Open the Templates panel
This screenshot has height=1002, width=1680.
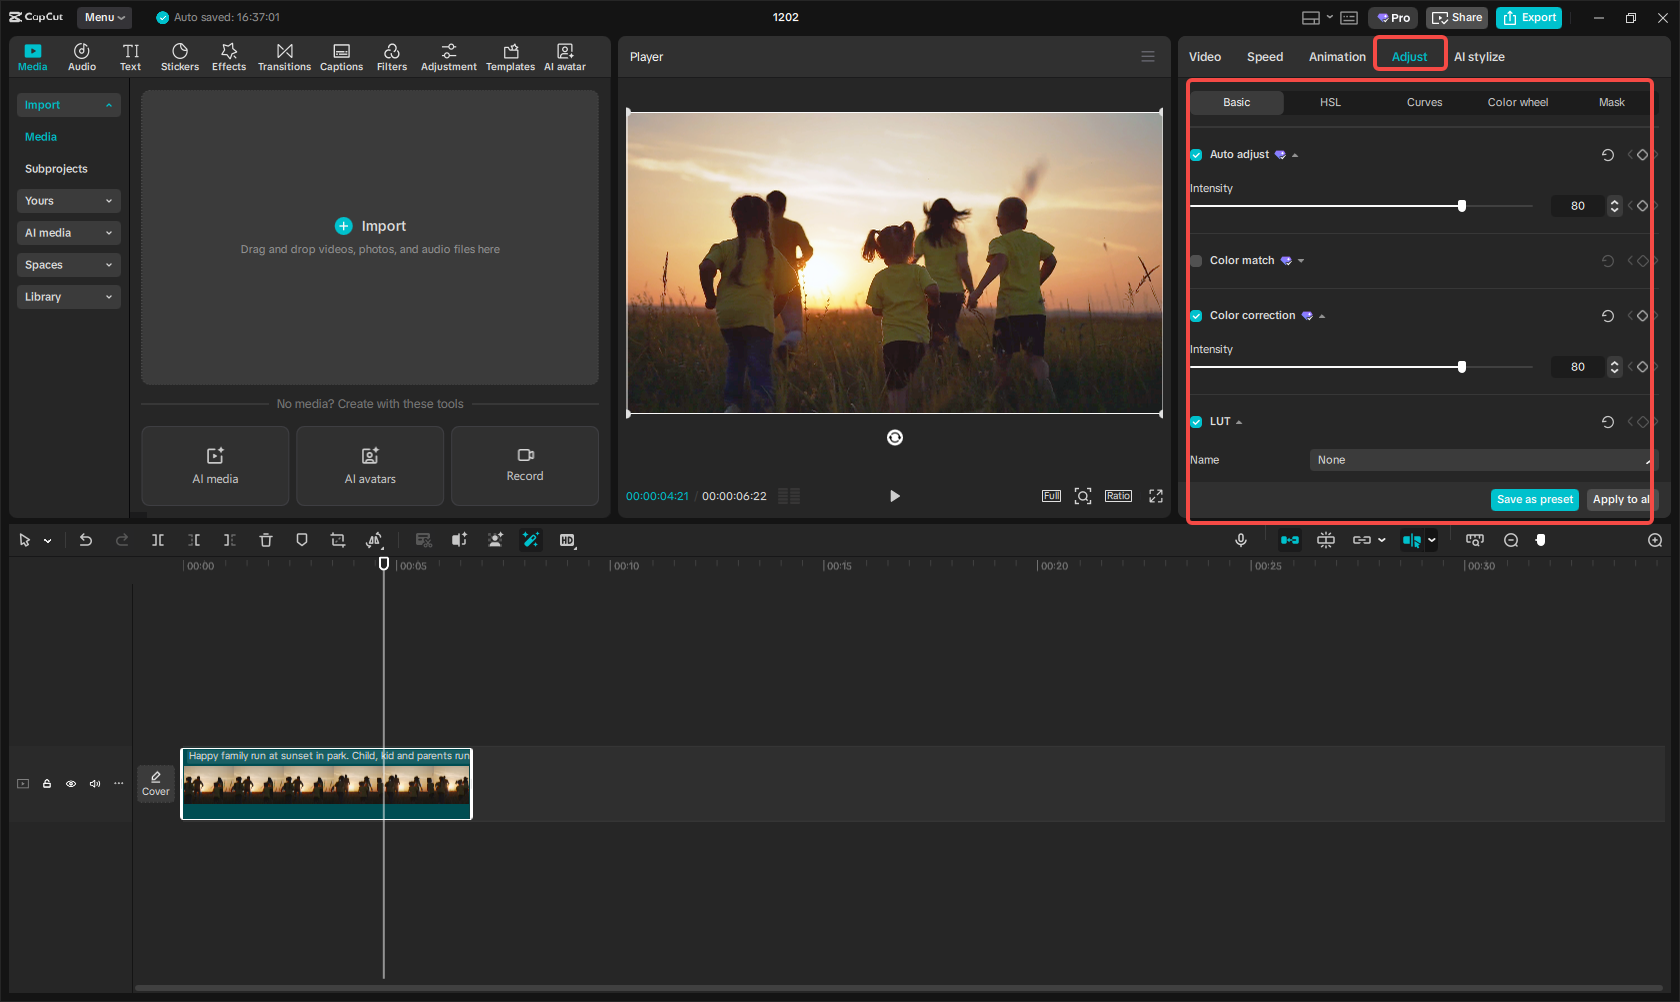point(510,56)
